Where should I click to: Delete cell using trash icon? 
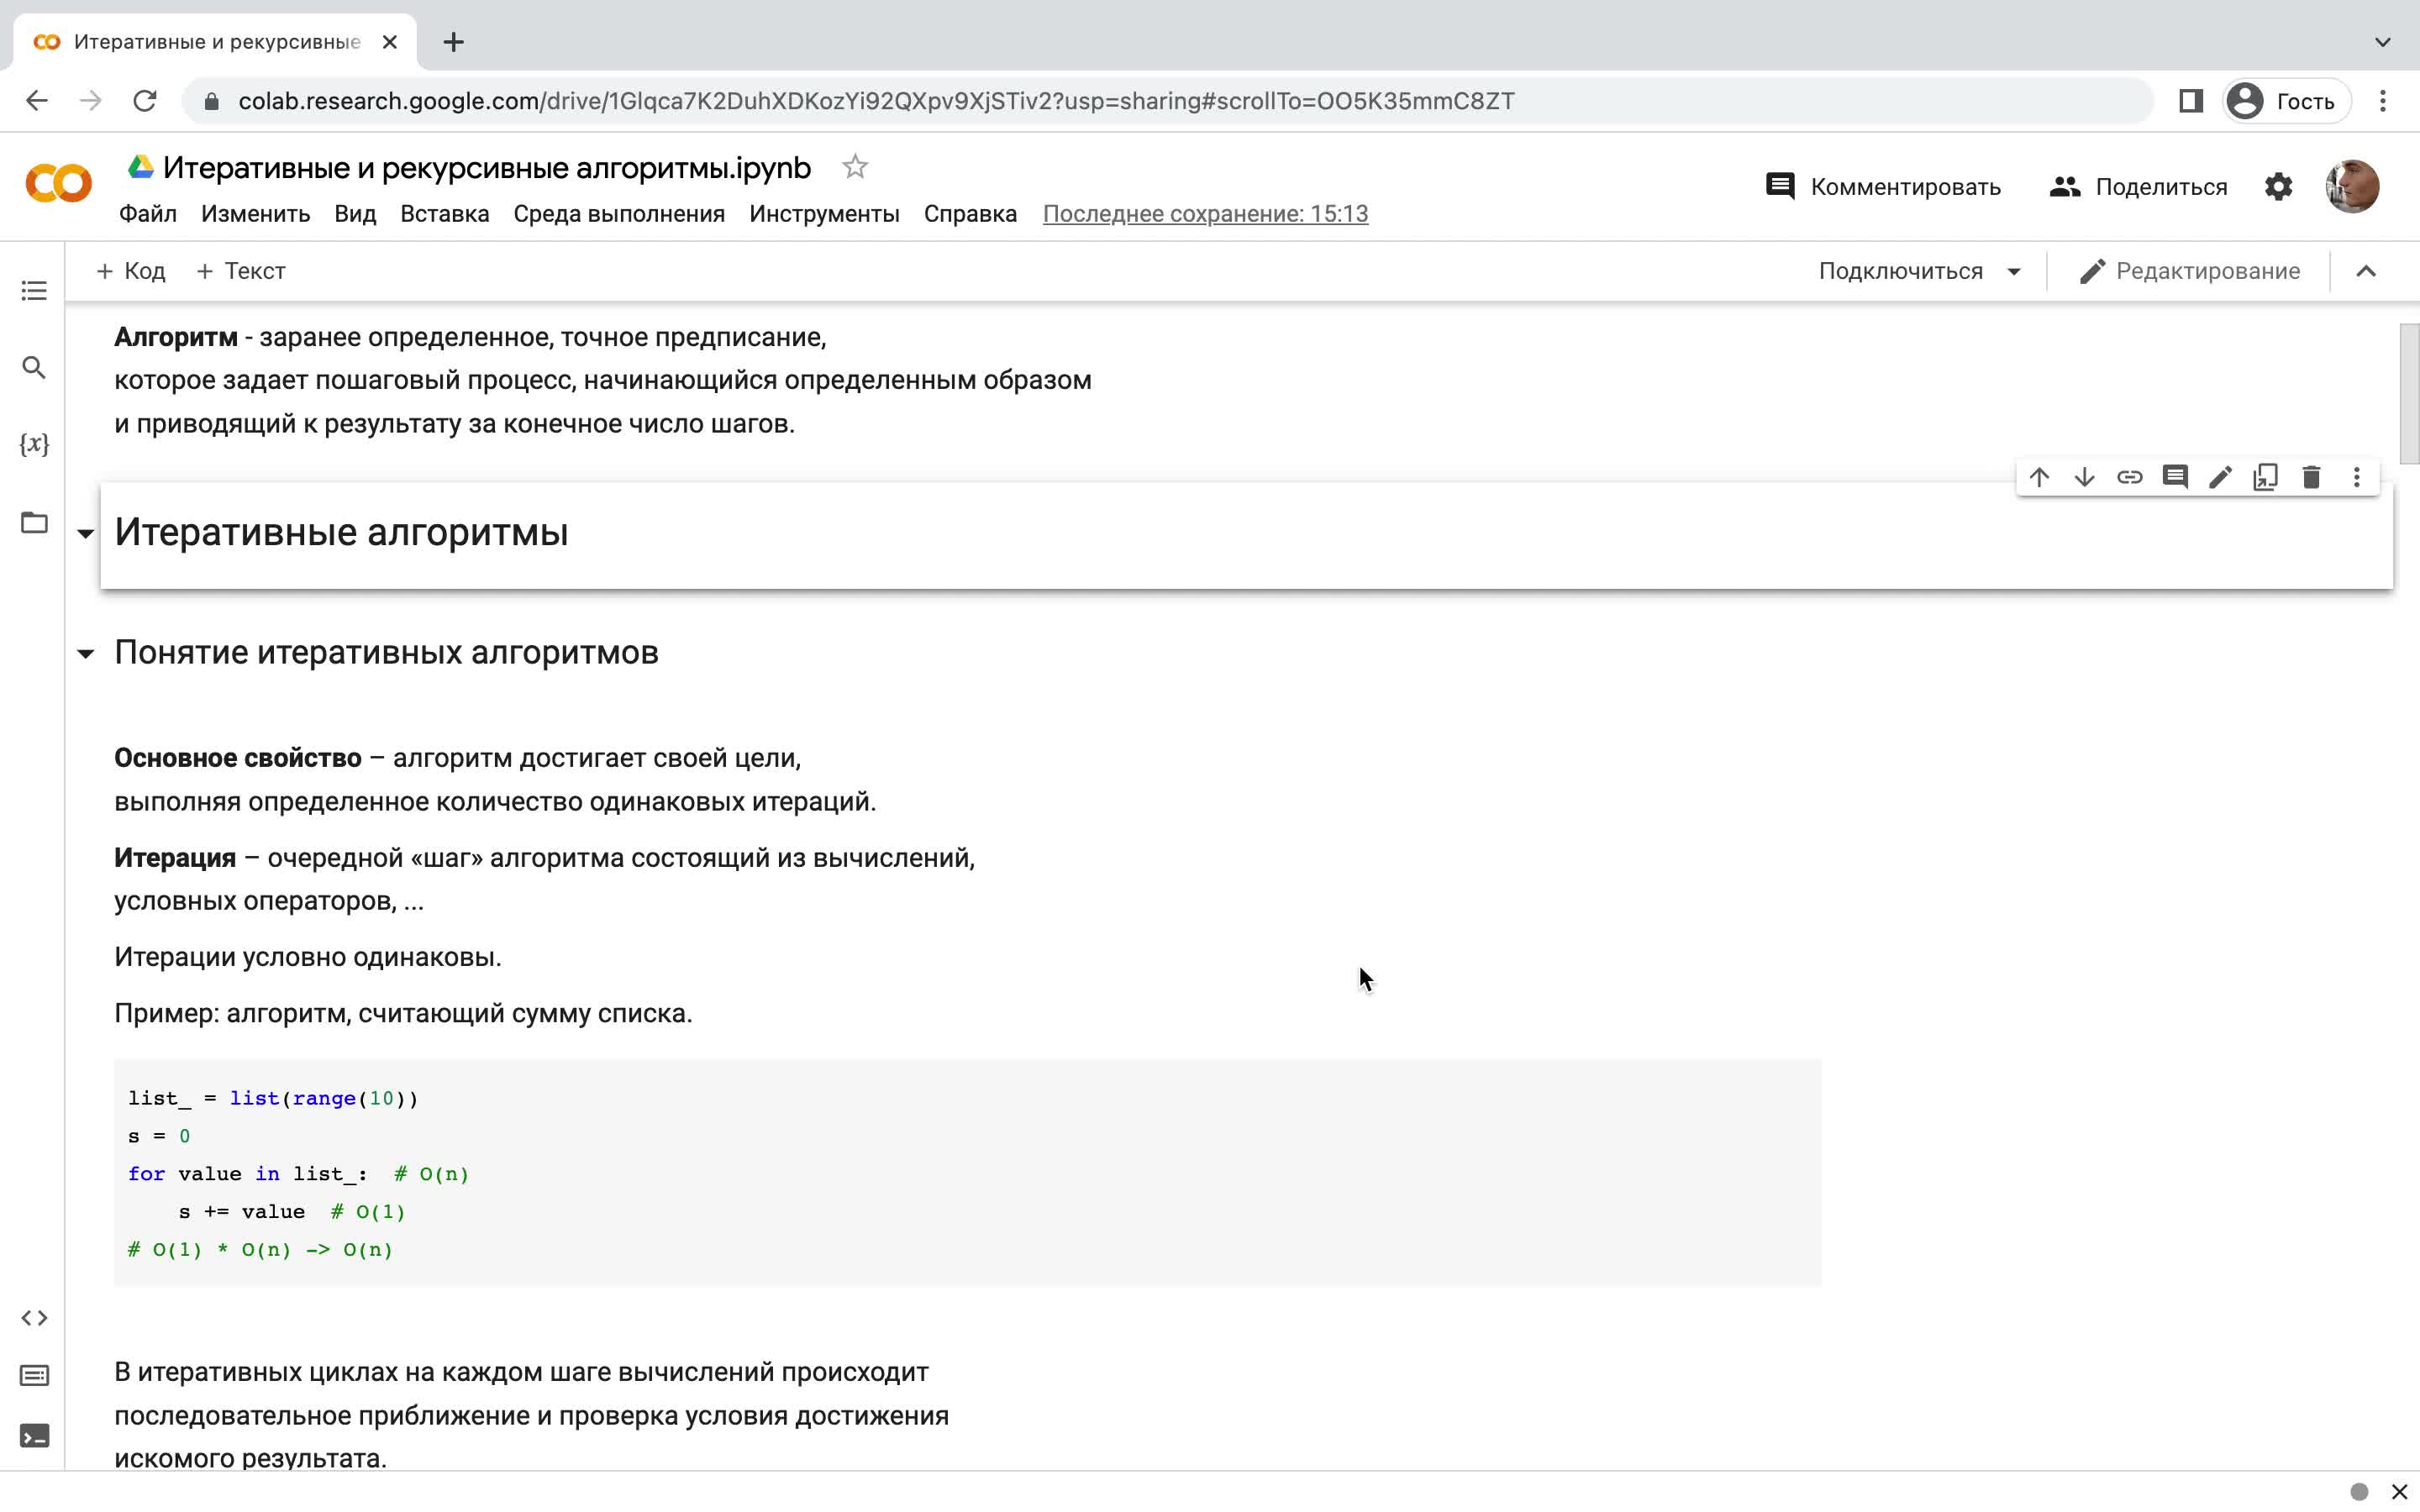click(x=2311, y=477)
